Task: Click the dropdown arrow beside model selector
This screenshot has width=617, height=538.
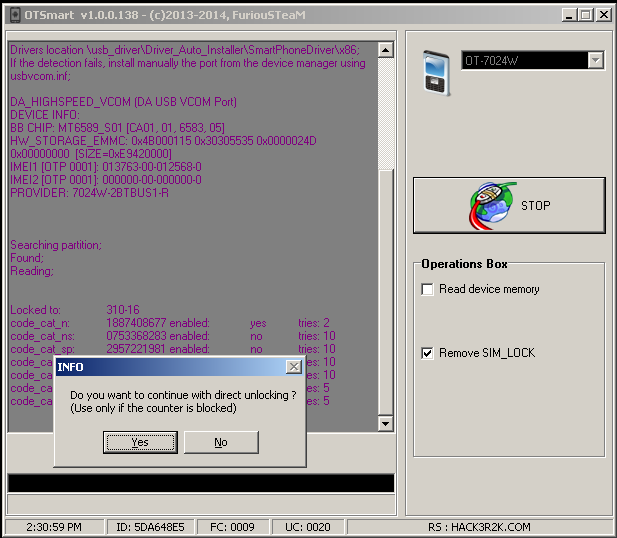Action: 596,61
